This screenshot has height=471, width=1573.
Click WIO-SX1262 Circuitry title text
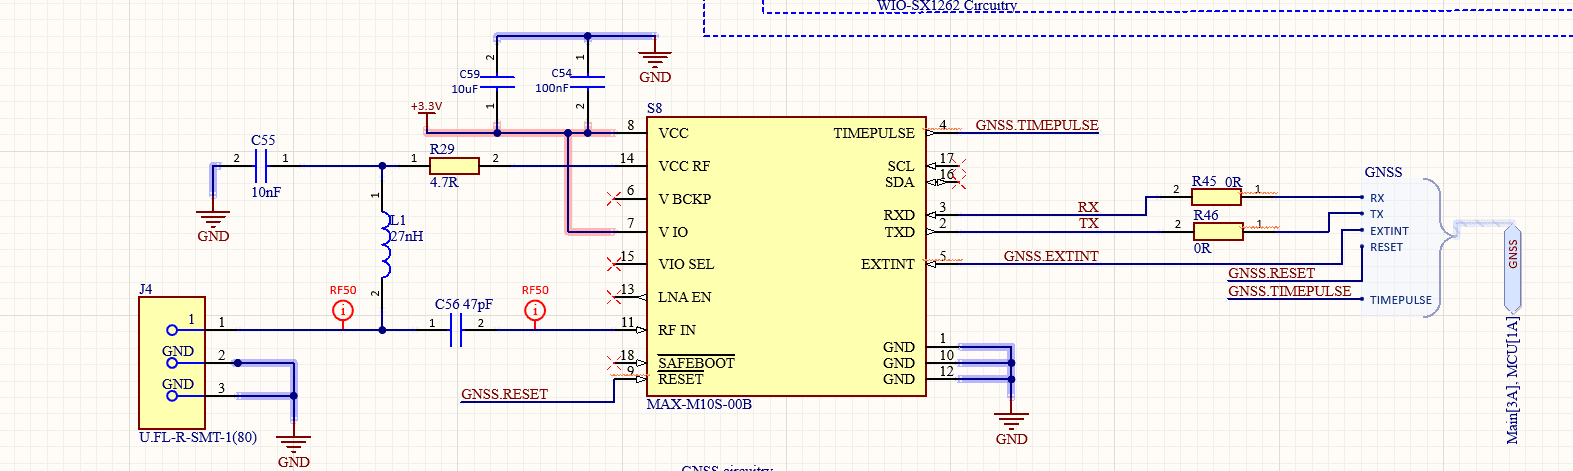click(947, 6)
